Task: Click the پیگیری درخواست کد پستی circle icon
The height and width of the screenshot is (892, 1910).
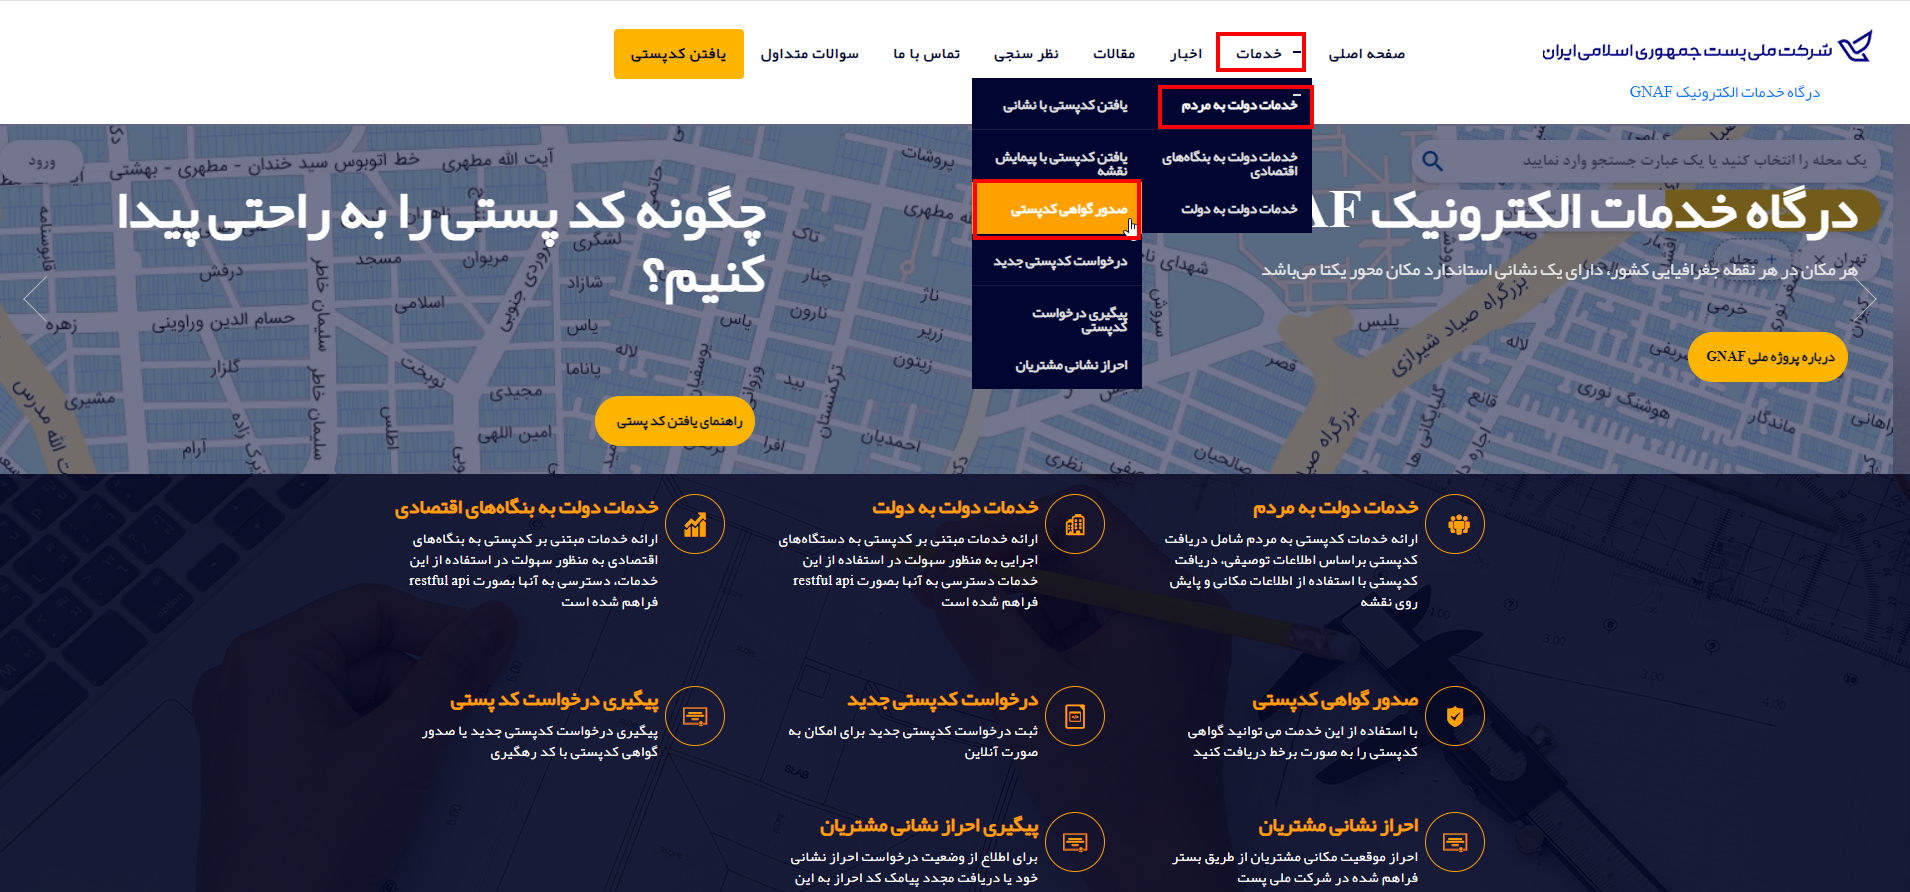Action: click(x=695, y=716)
